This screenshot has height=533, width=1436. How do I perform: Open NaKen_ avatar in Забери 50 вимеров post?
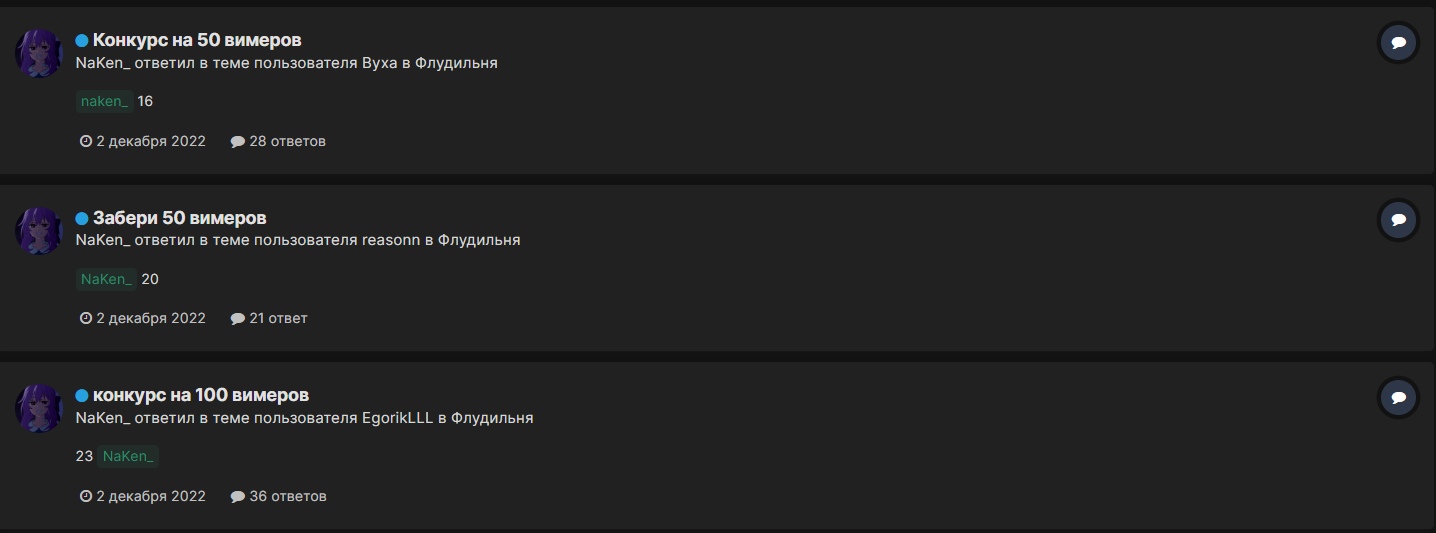(x=39, y=230)
